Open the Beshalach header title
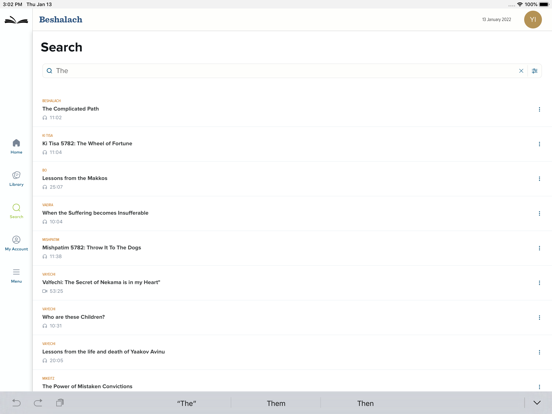Image resolution: width=552 pixels, height=414 pixels. click(61, 20)
